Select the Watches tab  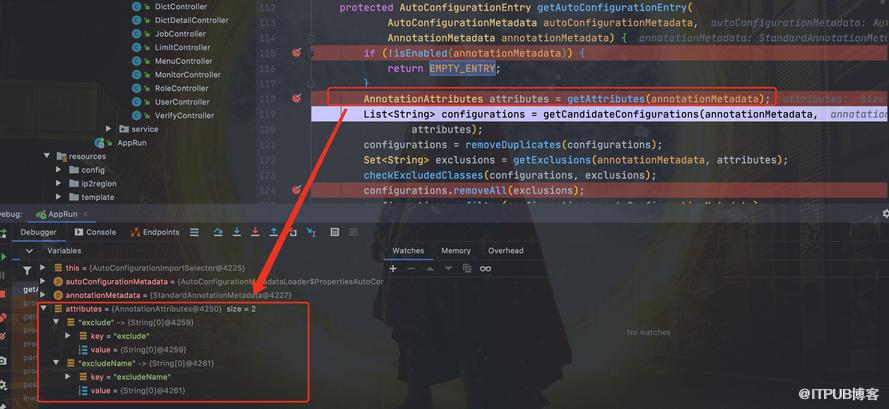coord(408,251)
